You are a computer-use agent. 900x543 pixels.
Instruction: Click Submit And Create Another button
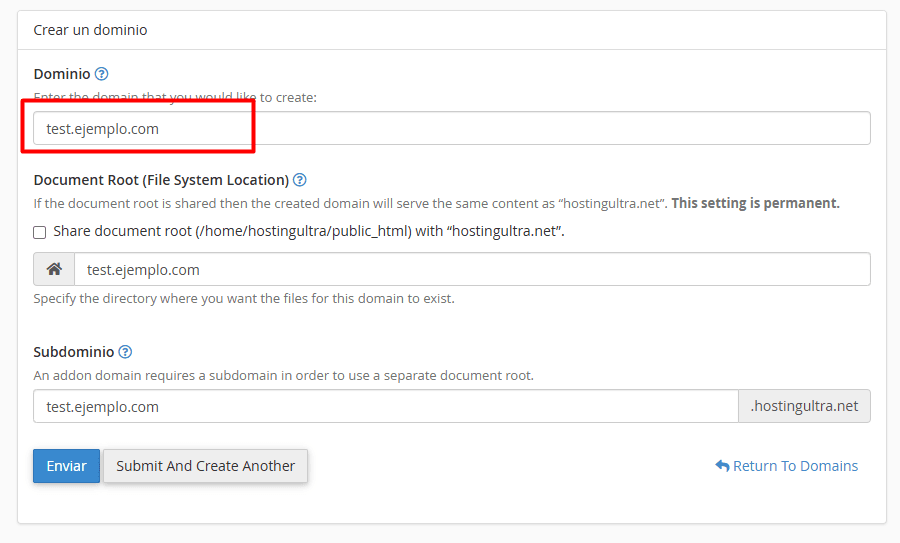(x=205, y=466)
